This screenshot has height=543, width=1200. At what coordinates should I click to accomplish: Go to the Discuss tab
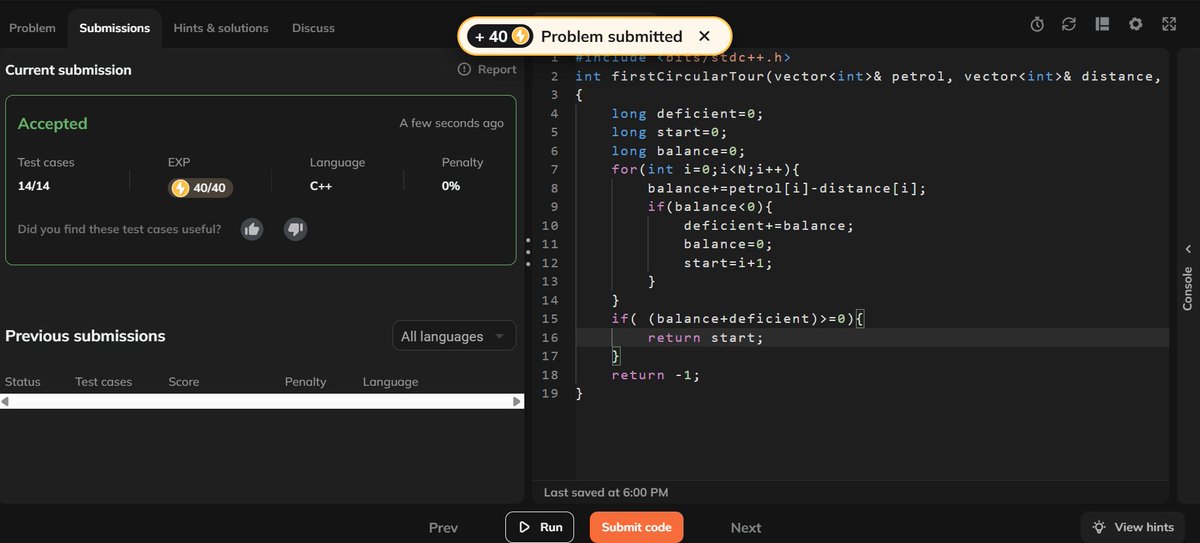tap(313, 28)
